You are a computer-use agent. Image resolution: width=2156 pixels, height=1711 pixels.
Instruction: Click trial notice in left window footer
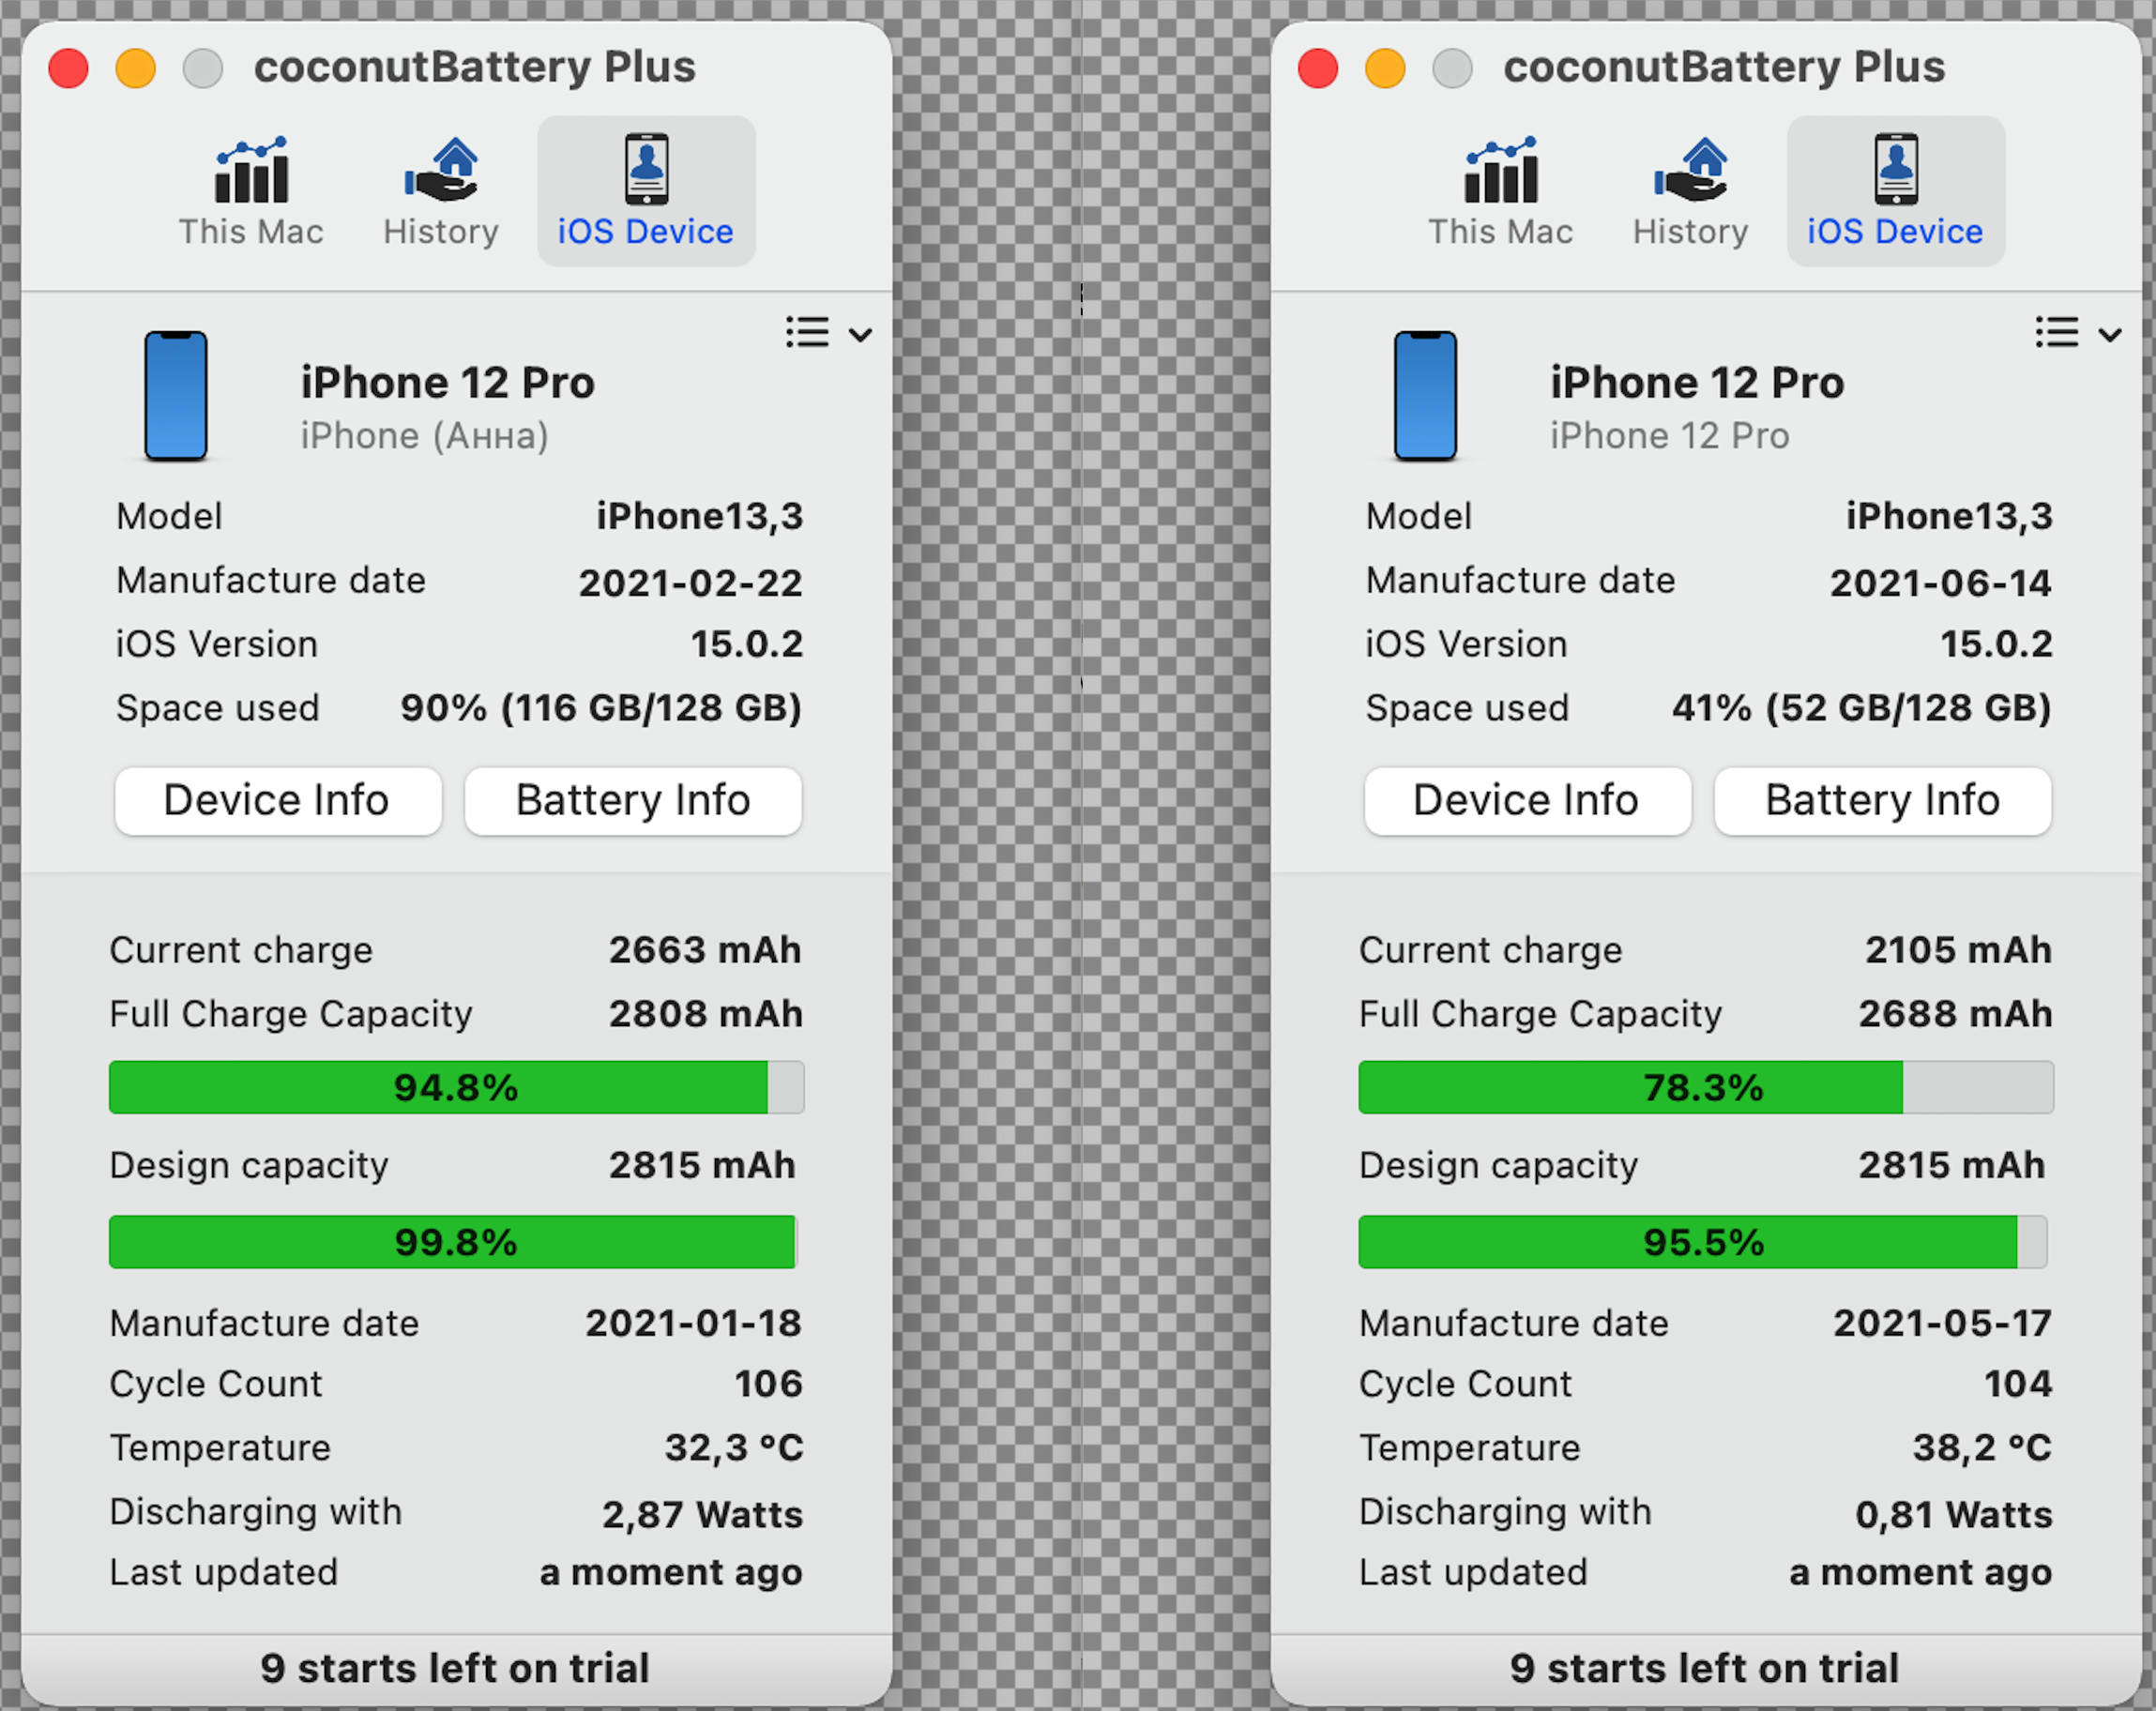coord(455,1668)
